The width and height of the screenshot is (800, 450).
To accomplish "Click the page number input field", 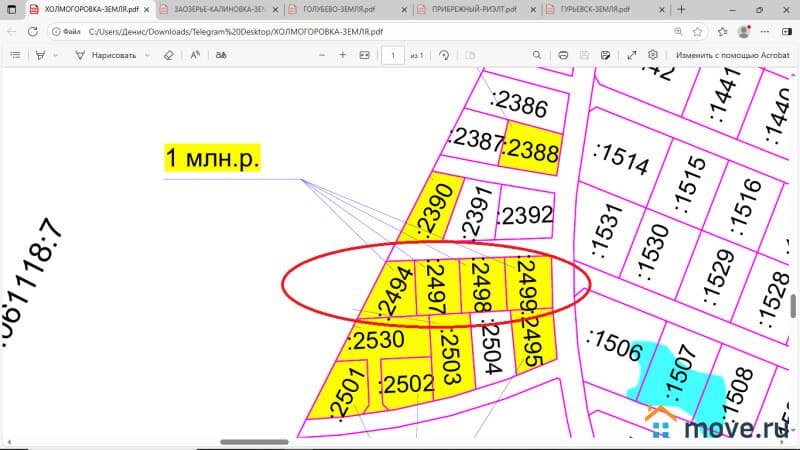I will [394, 55].
